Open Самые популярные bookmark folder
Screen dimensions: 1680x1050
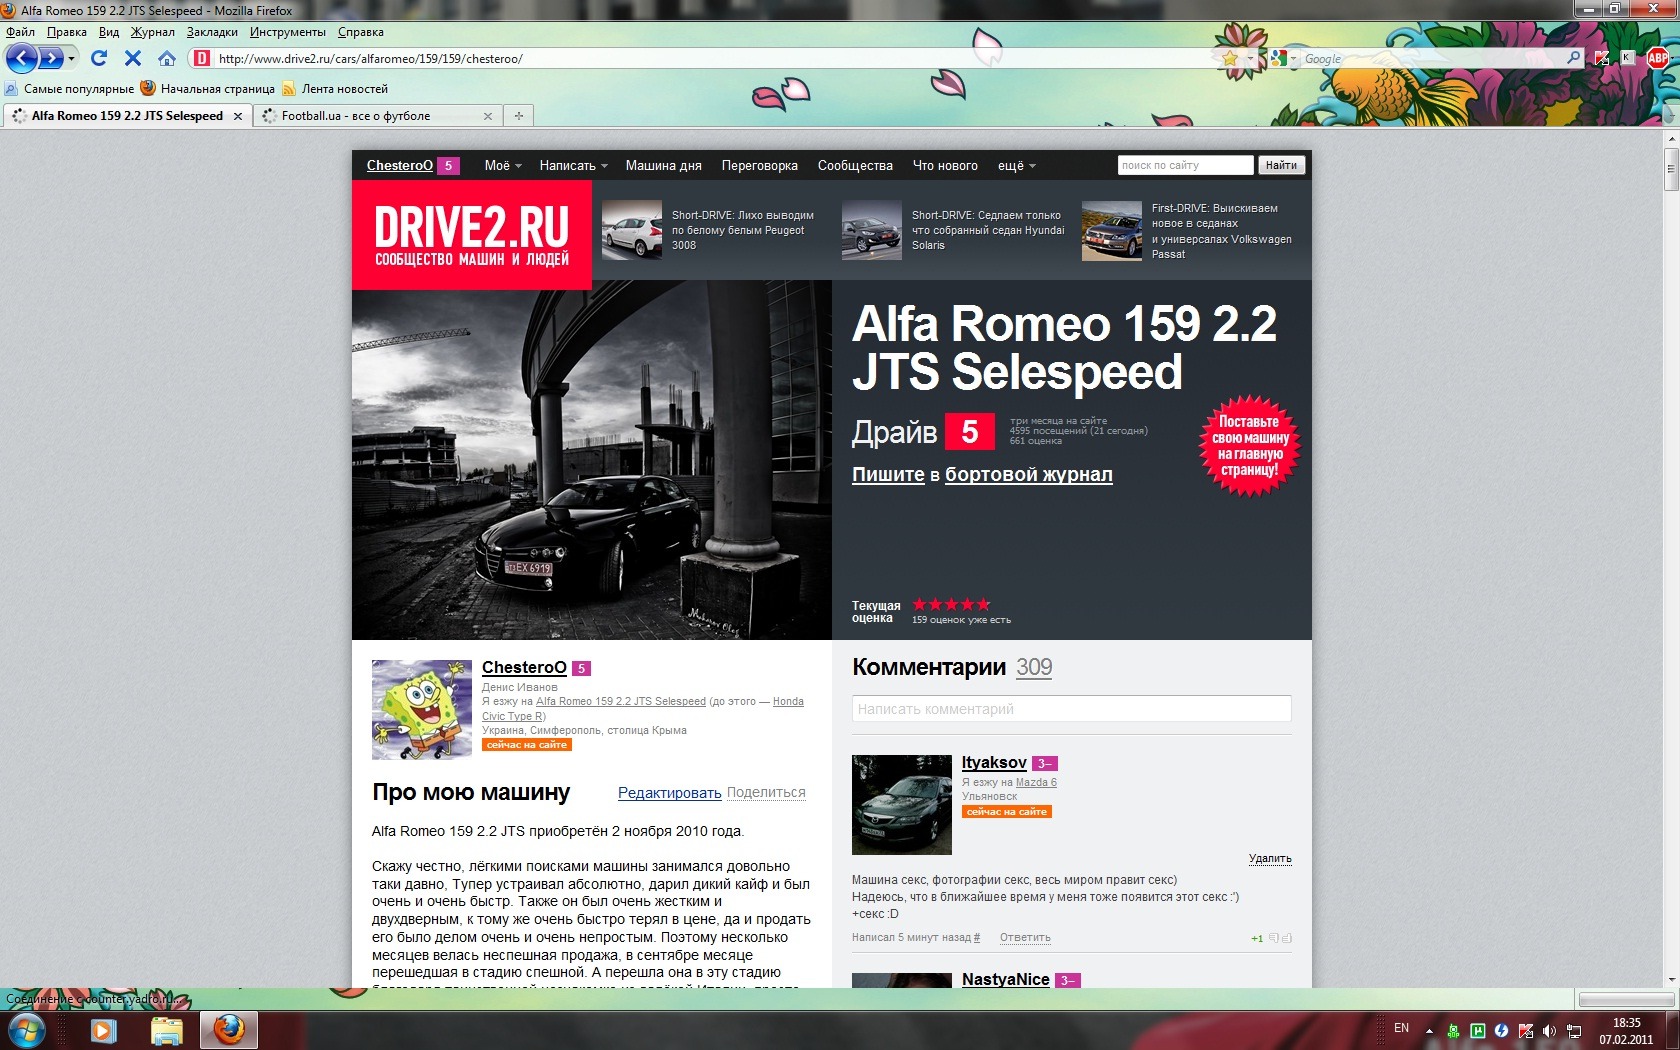pos(70,89)
